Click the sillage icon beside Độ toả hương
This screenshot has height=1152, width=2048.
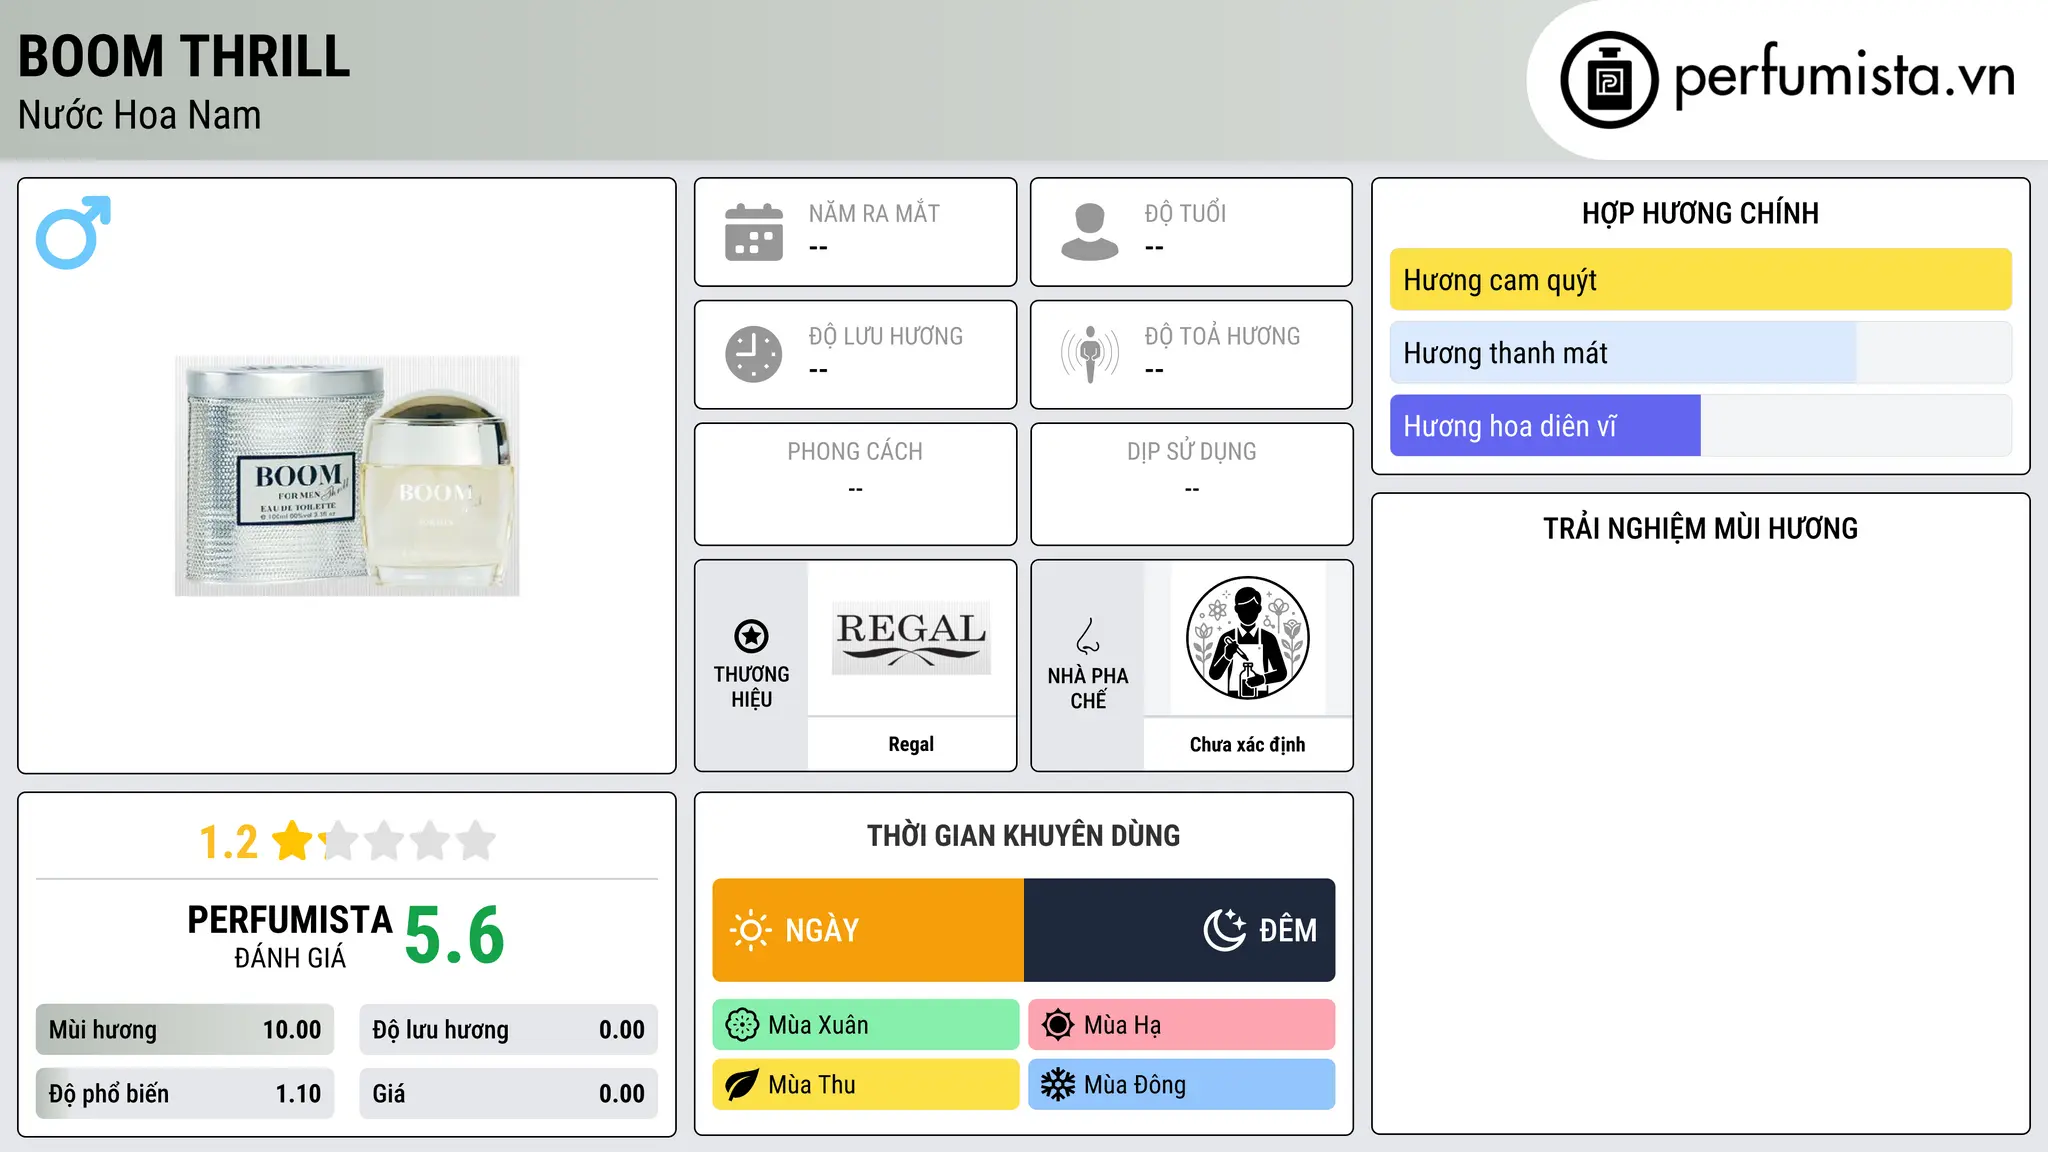coord(1089,354)
